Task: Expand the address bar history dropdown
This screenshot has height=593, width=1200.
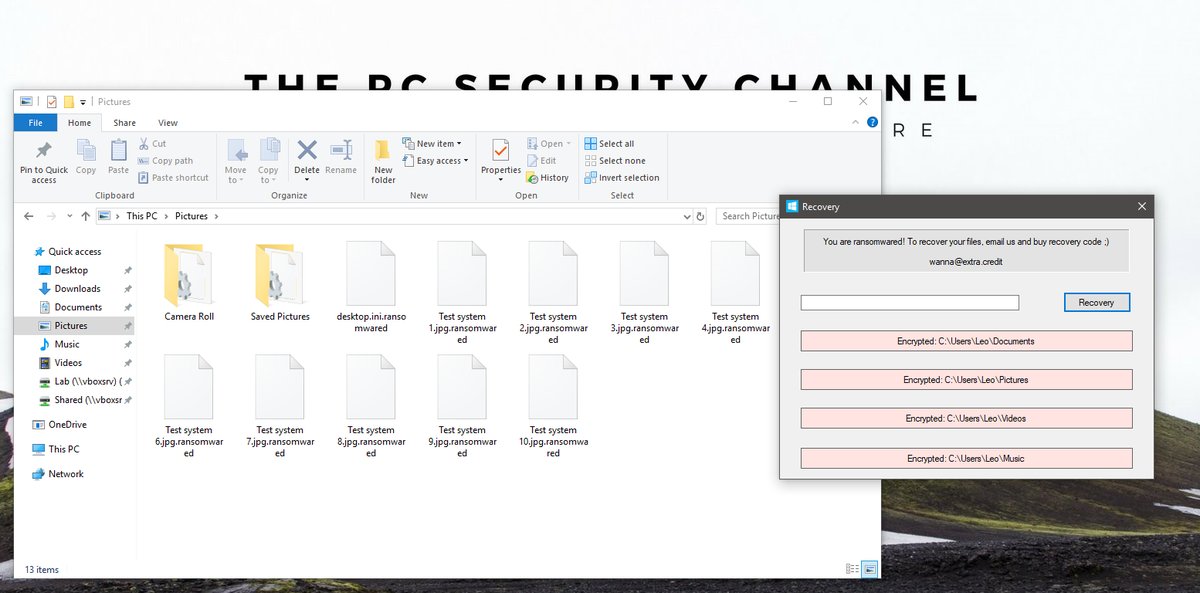Action: click(x=687, y=216)
